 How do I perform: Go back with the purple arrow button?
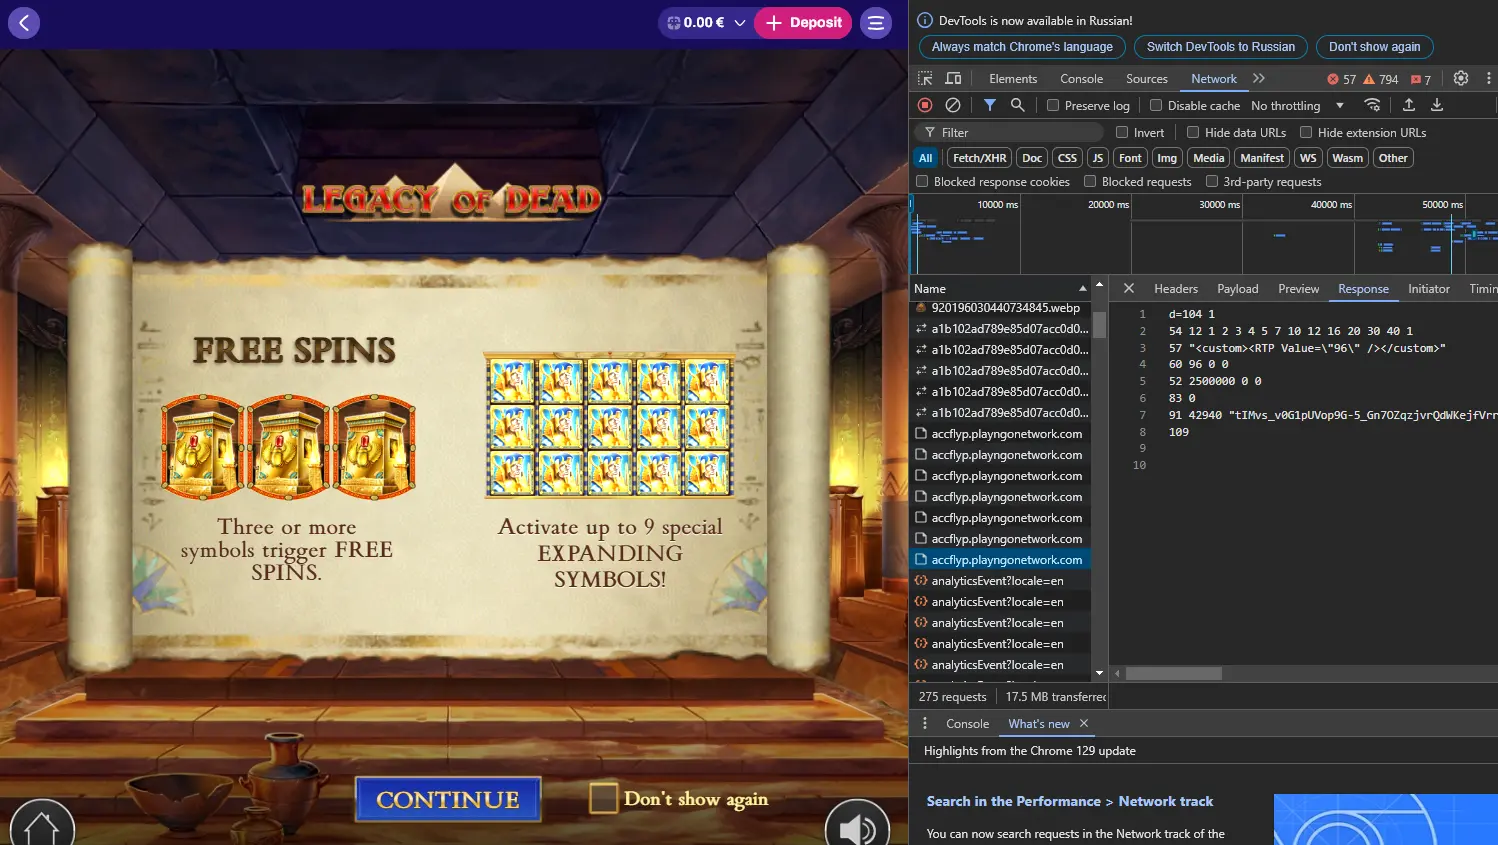(x=24, y=22)
